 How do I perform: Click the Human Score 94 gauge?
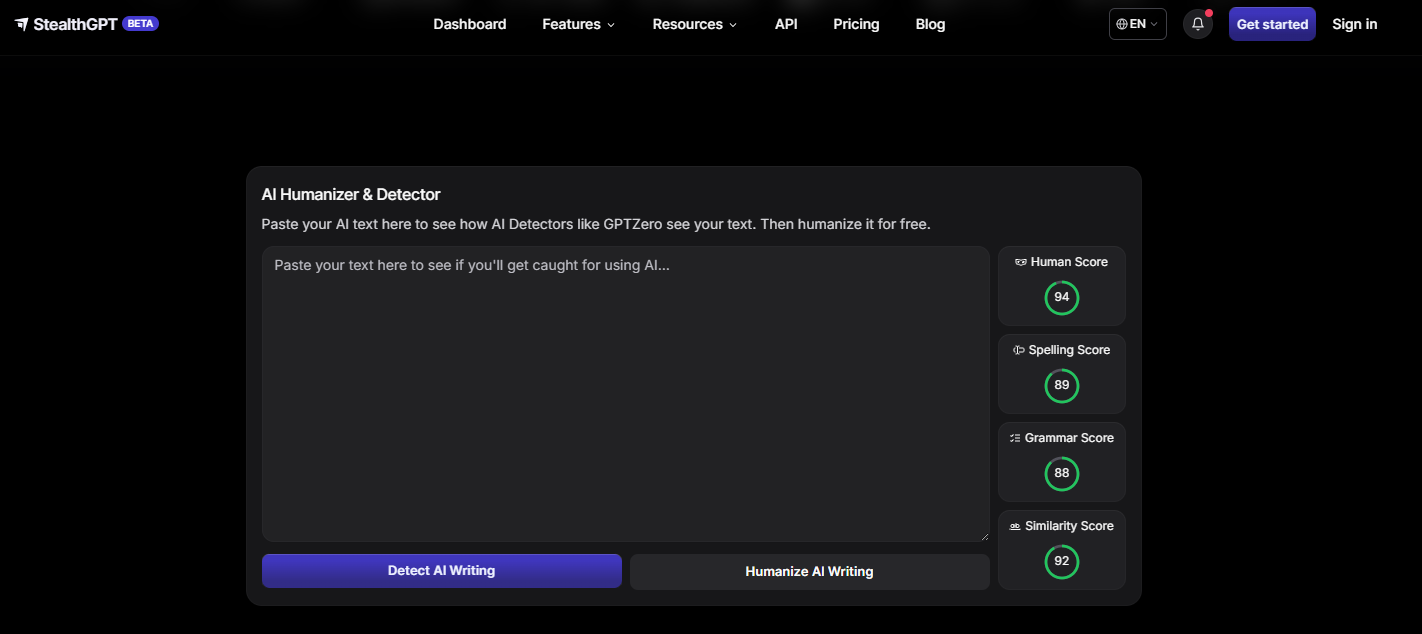1062,297
